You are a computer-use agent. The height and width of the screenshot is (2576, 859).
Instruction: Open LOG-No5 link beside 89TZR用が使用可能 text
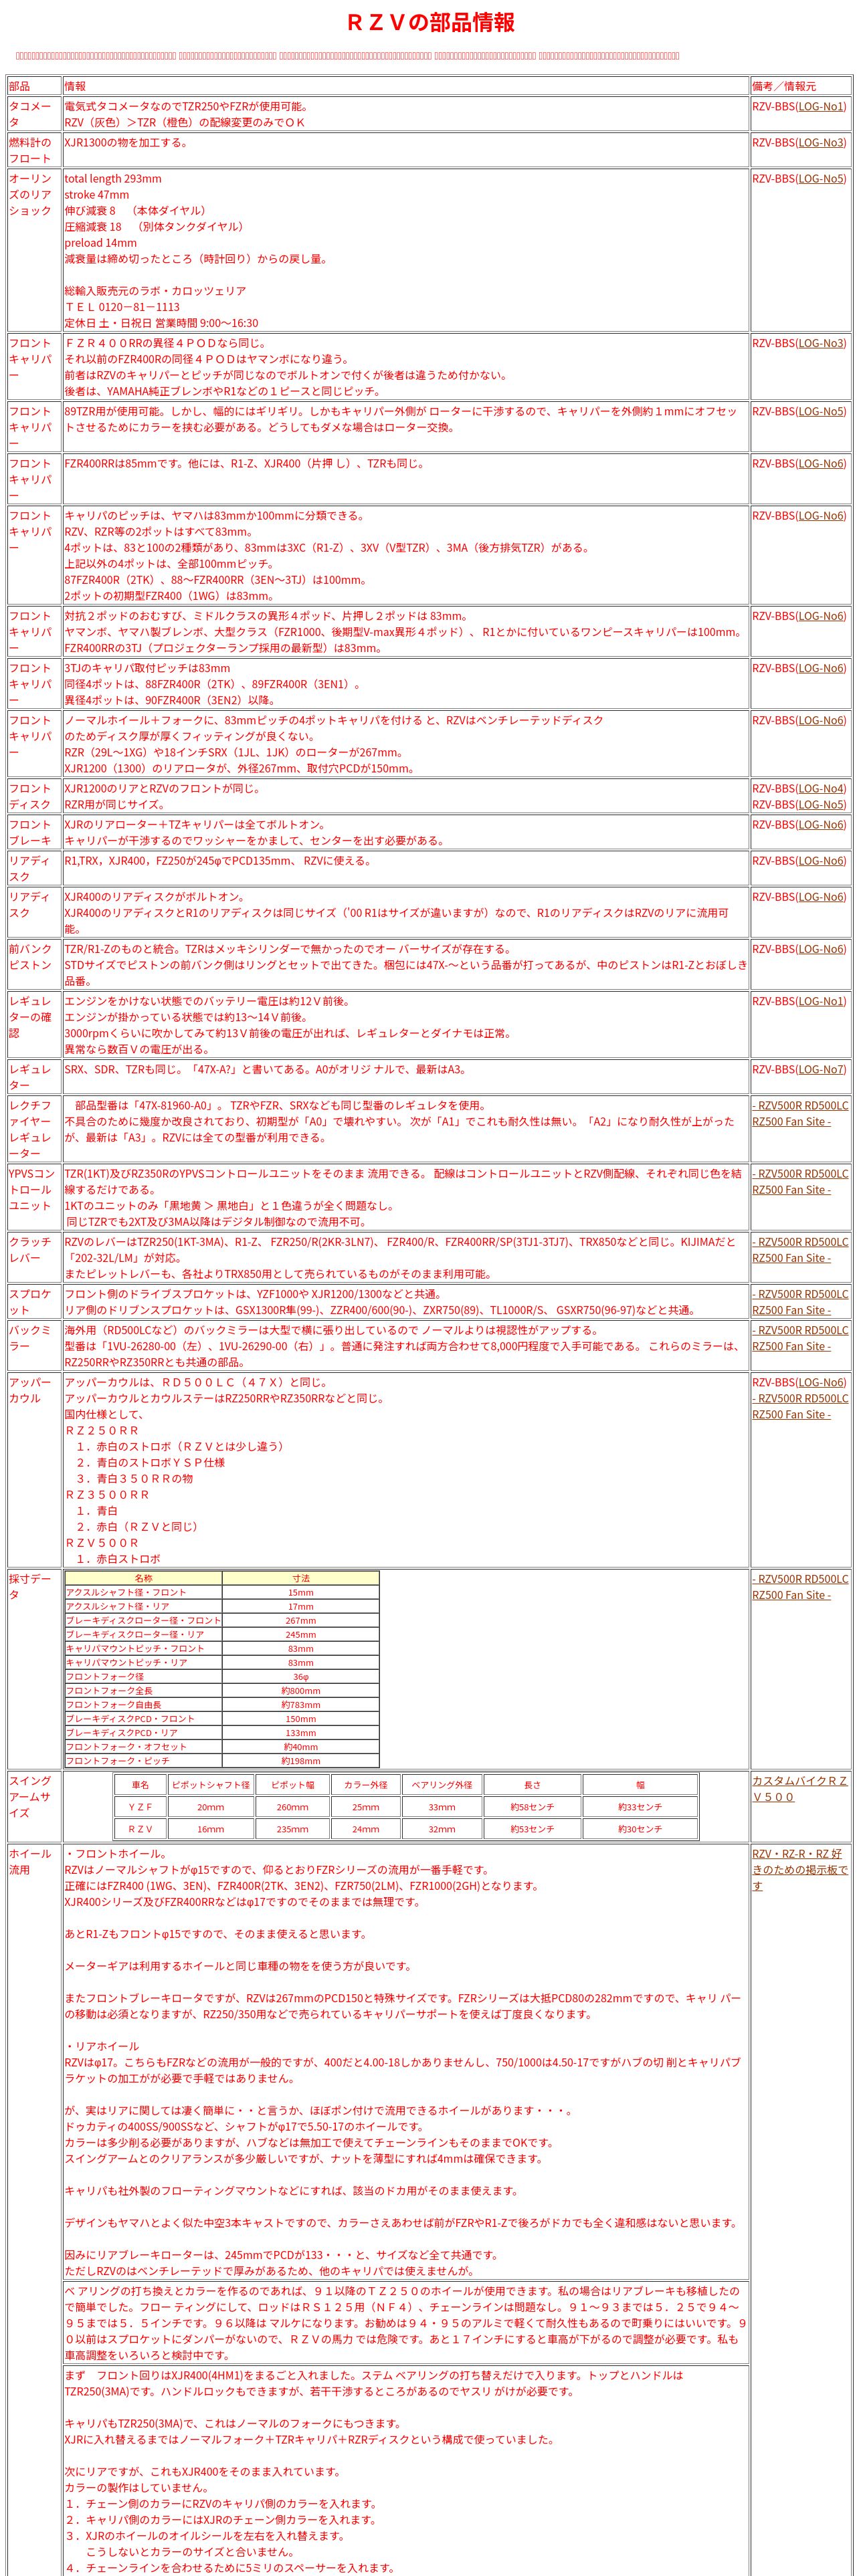(x=821, y=411)
